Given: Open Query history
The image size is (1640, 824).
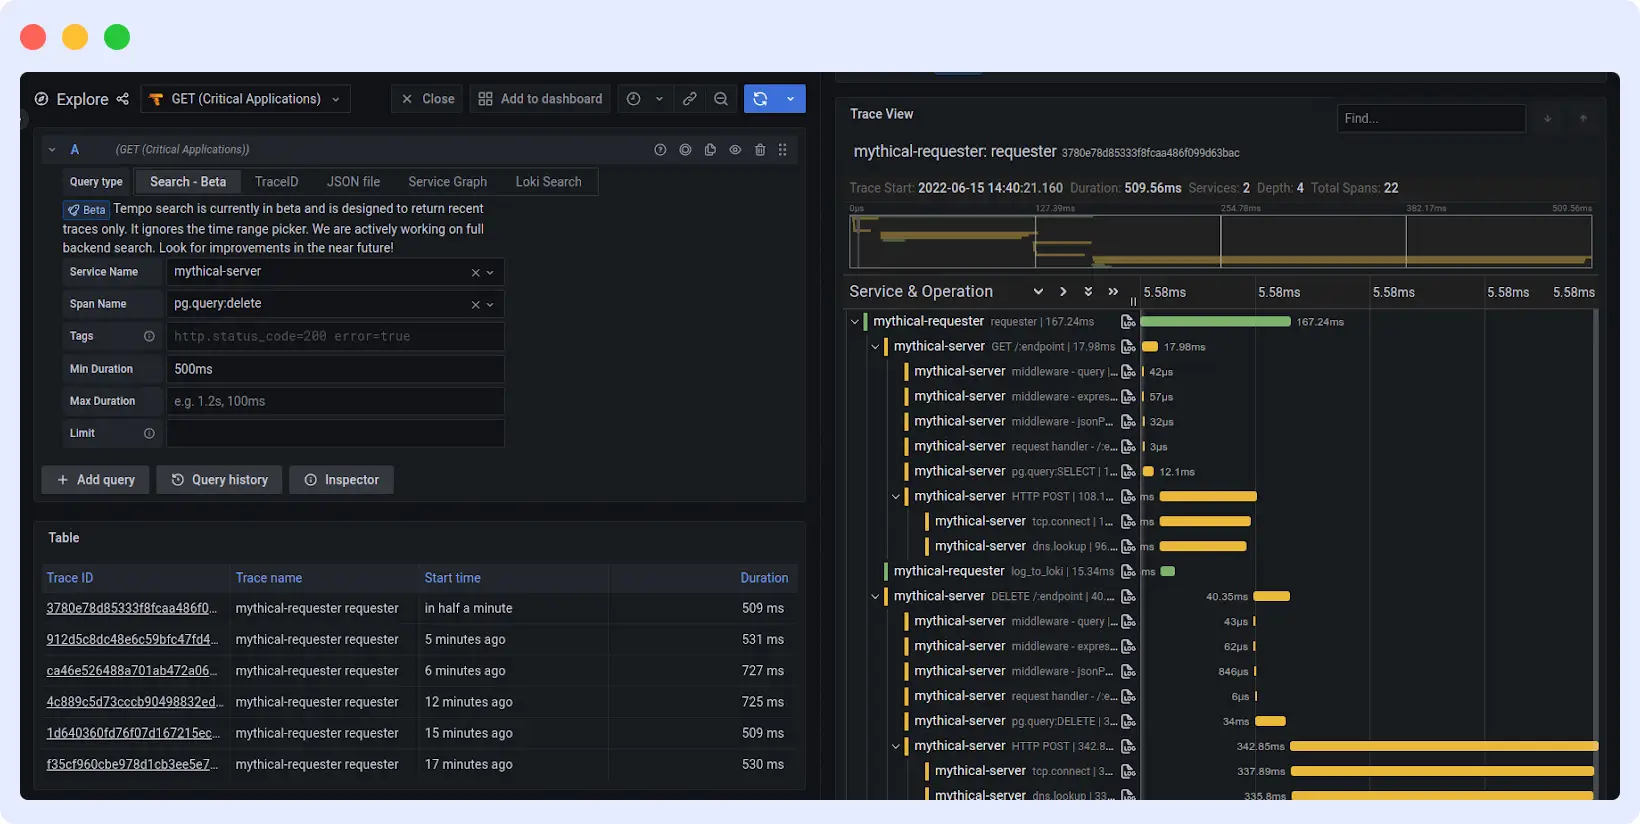Looking at the screenshot, I should pos(219,480).
